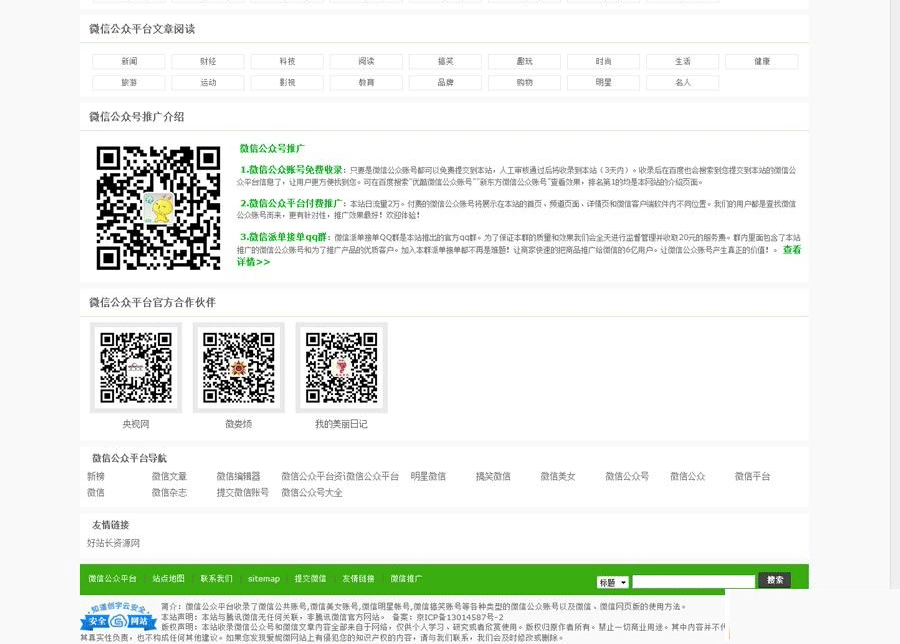Viewport: 900px width, 644px height.
Task: Click the 微娄烦 QR code thumbnail
Action: [238, 367]
